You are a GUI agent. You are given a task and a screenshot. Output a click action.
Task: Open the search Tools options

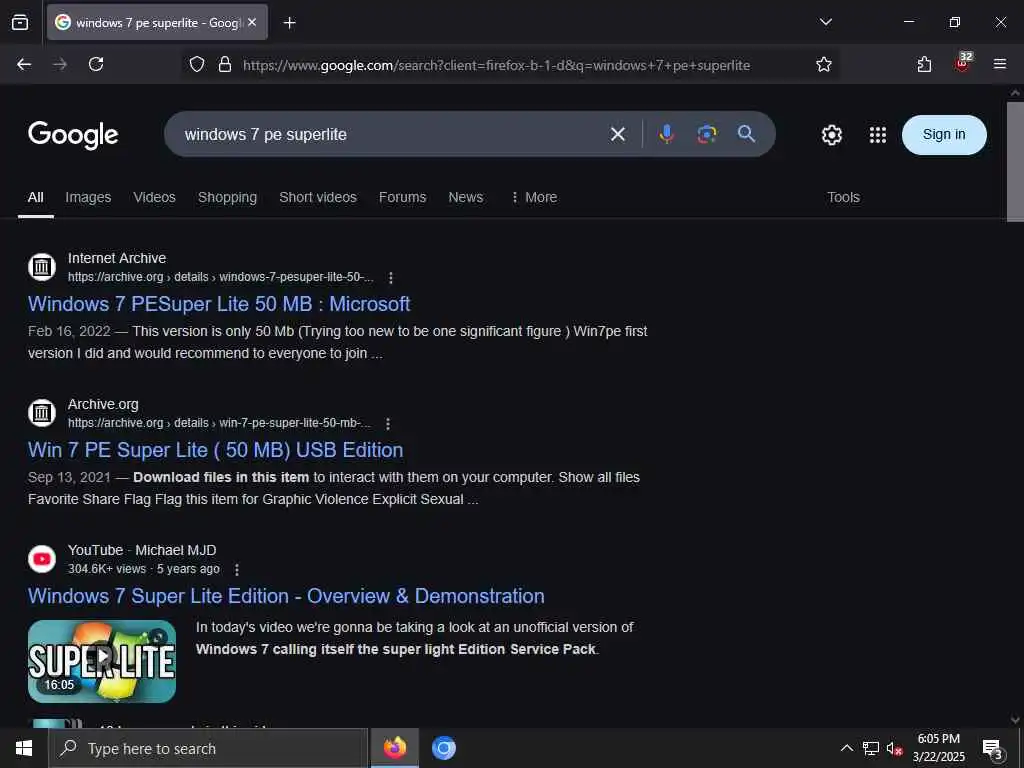pyautogui.click(x=843, y=197)
